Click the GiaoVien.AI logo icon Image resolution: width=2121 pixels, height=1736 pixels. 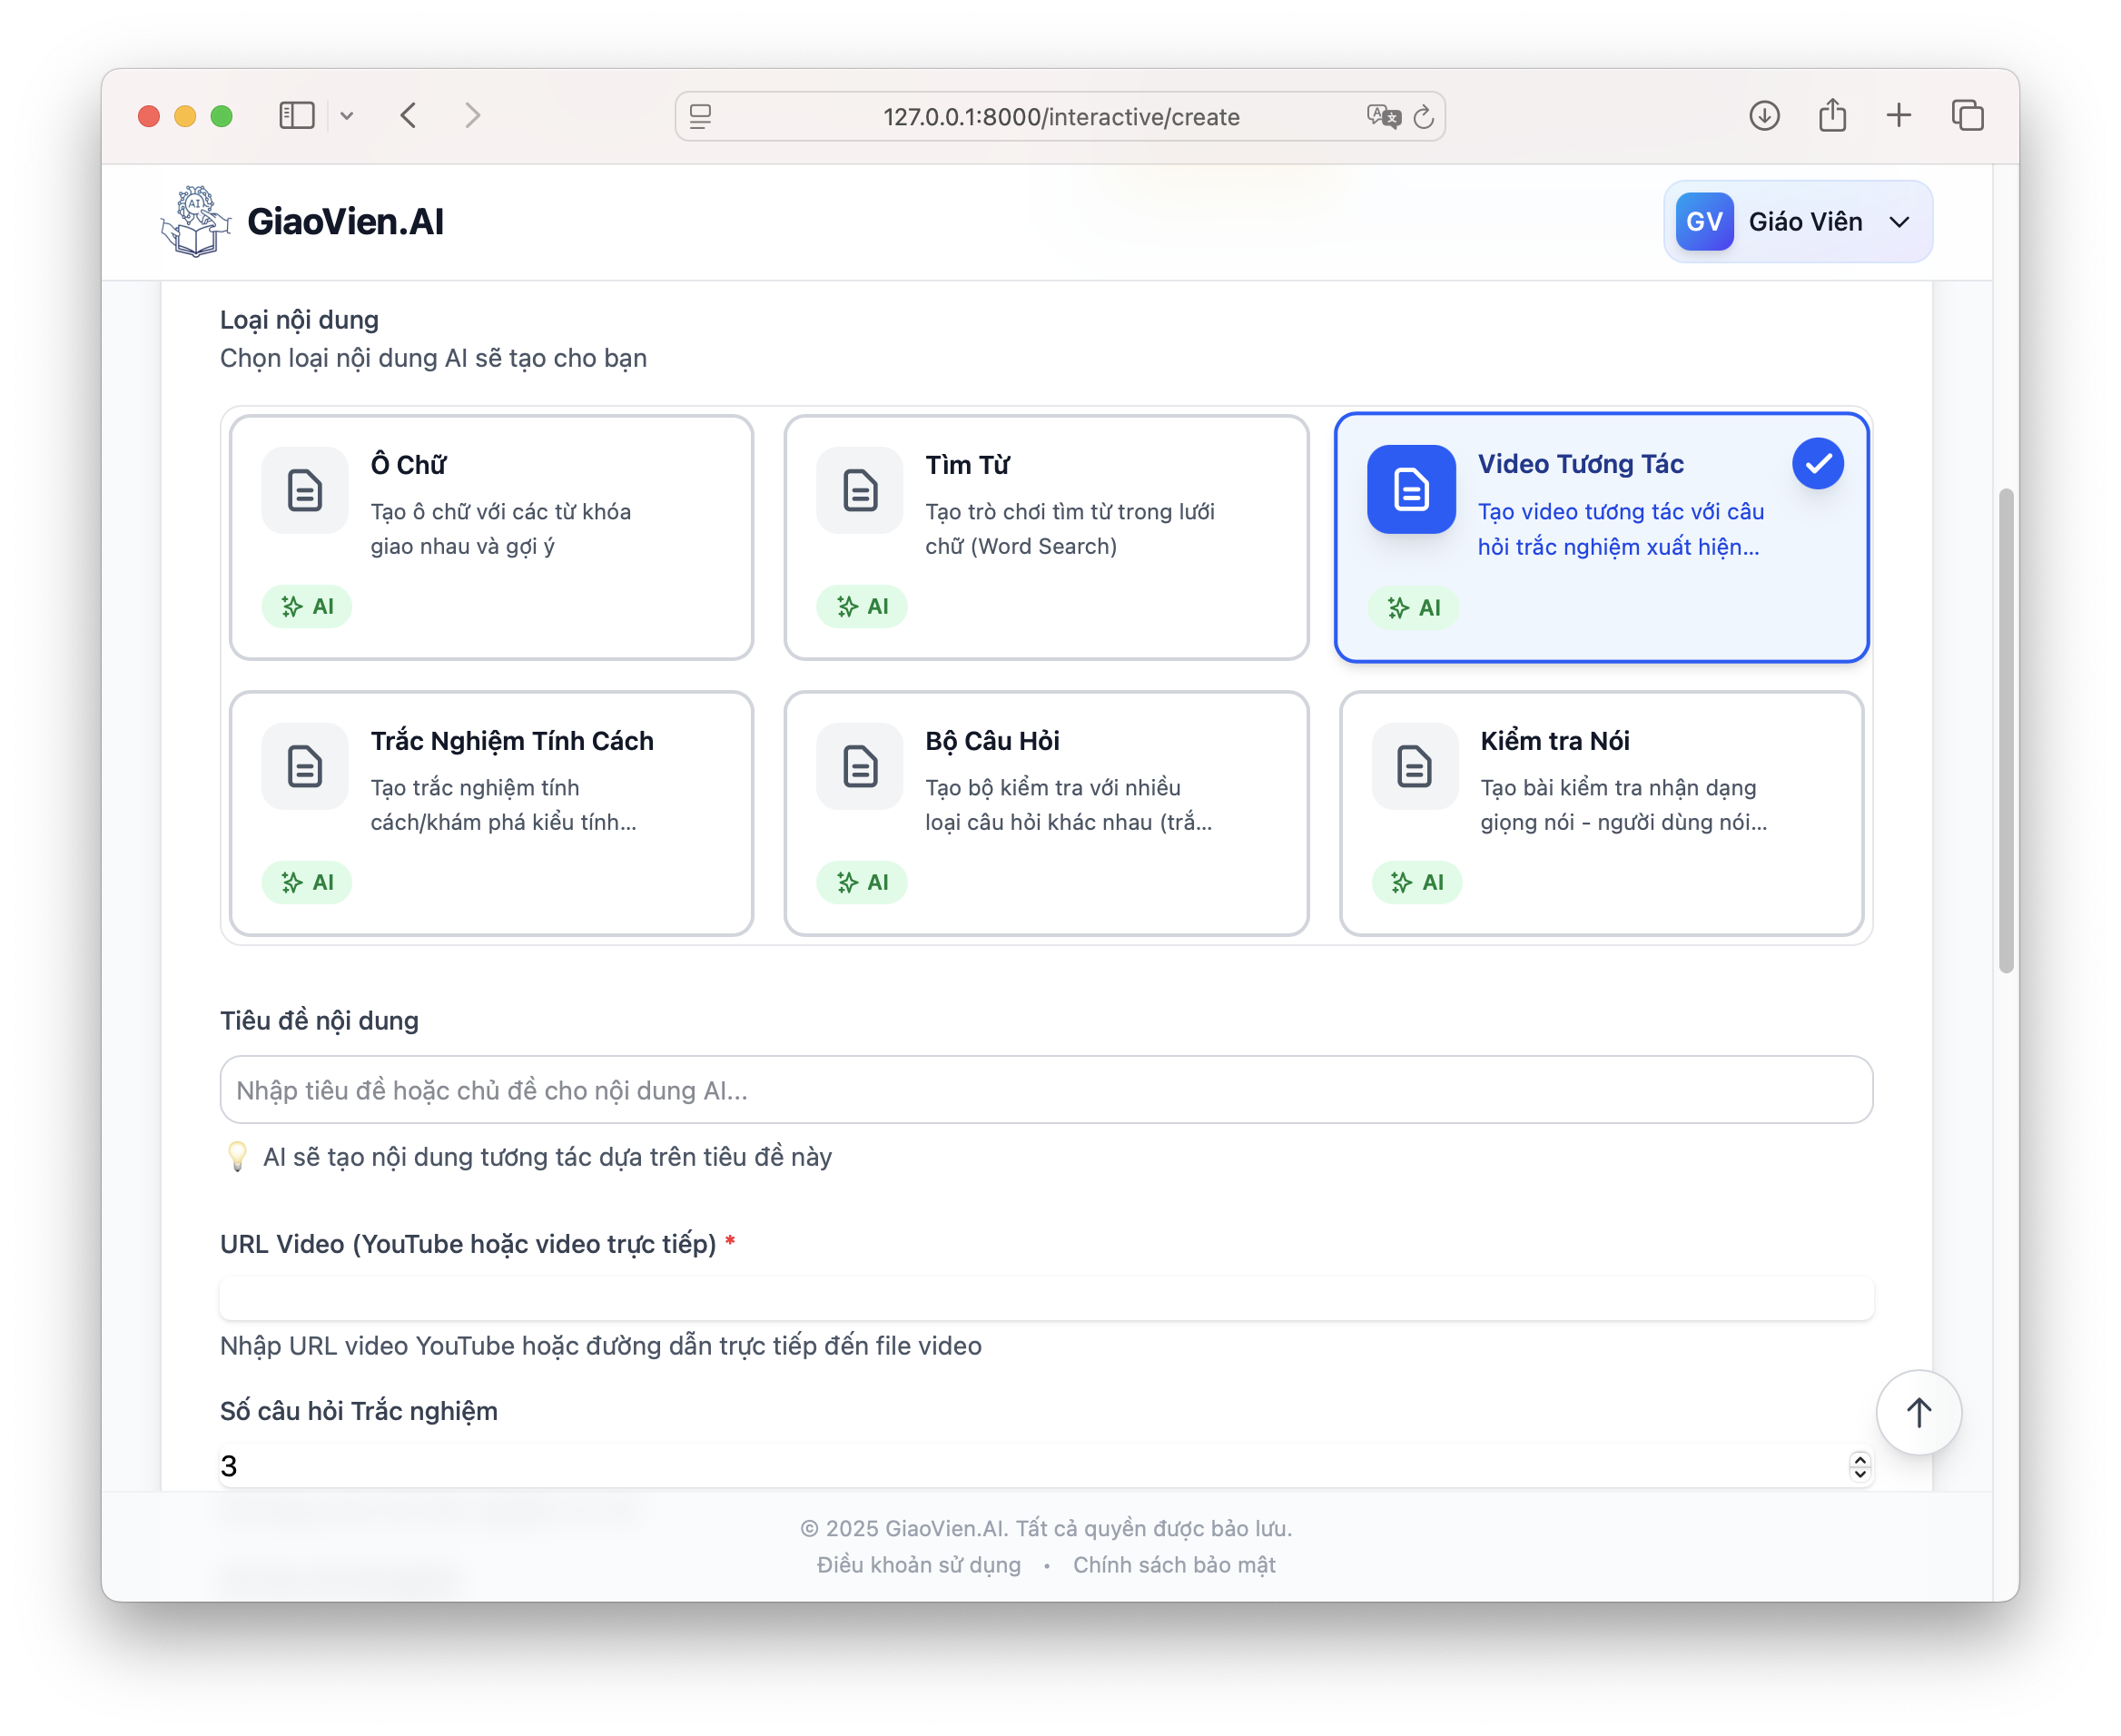pos(195,221)
